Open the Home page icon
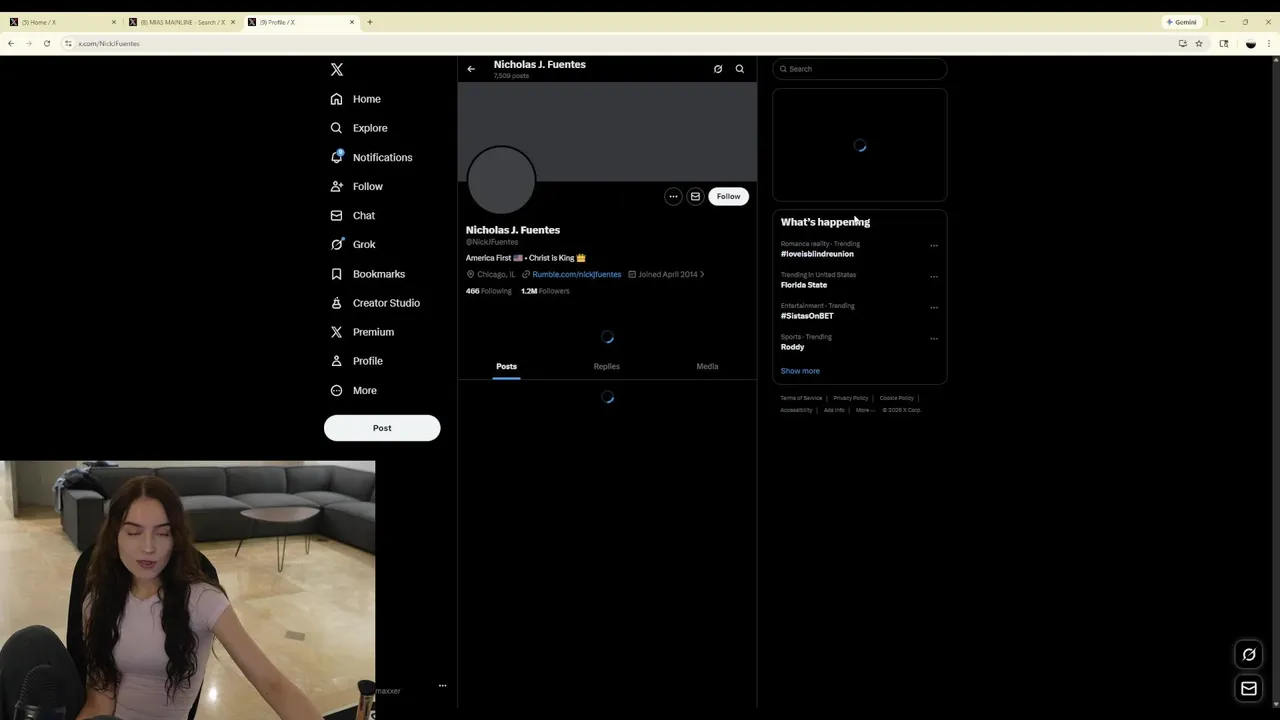Image resolution: width=1280 pixels, height=720 pixels. coord(337,99)
